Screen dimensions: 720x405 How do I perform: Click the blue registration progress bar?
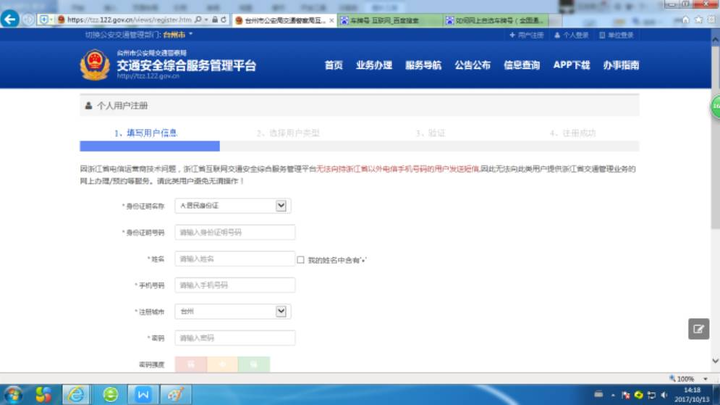pyautogui.click(x=150, y=146)
